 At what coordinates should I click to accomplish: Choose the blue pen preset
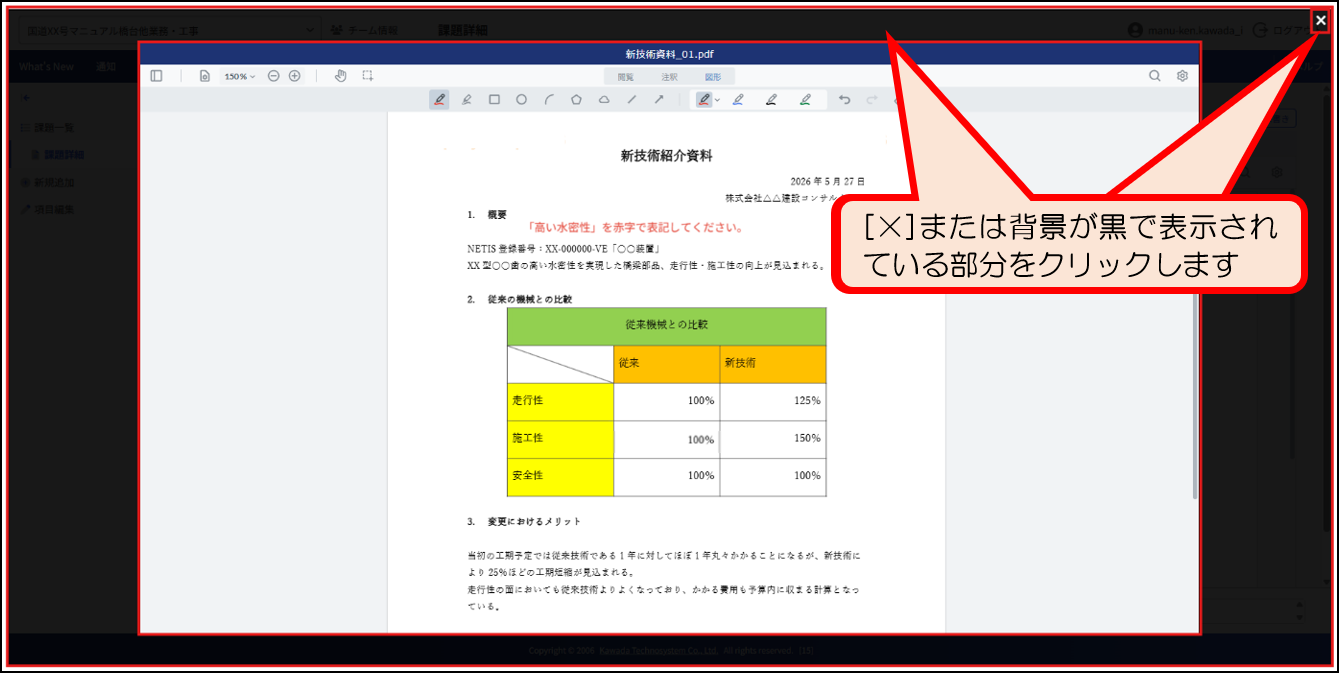click(738, 100)
